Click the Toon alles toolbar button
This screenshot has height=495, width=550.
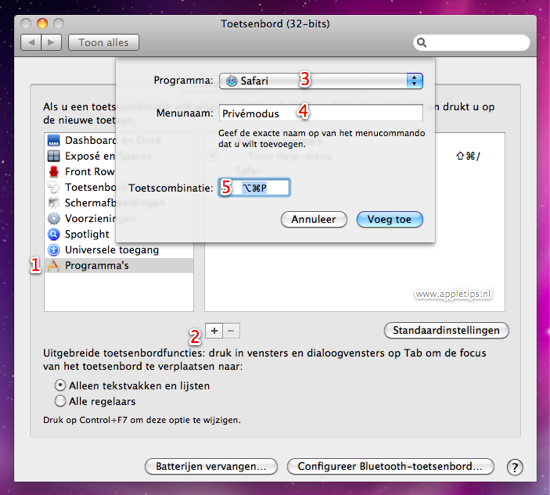pos(103,42)
